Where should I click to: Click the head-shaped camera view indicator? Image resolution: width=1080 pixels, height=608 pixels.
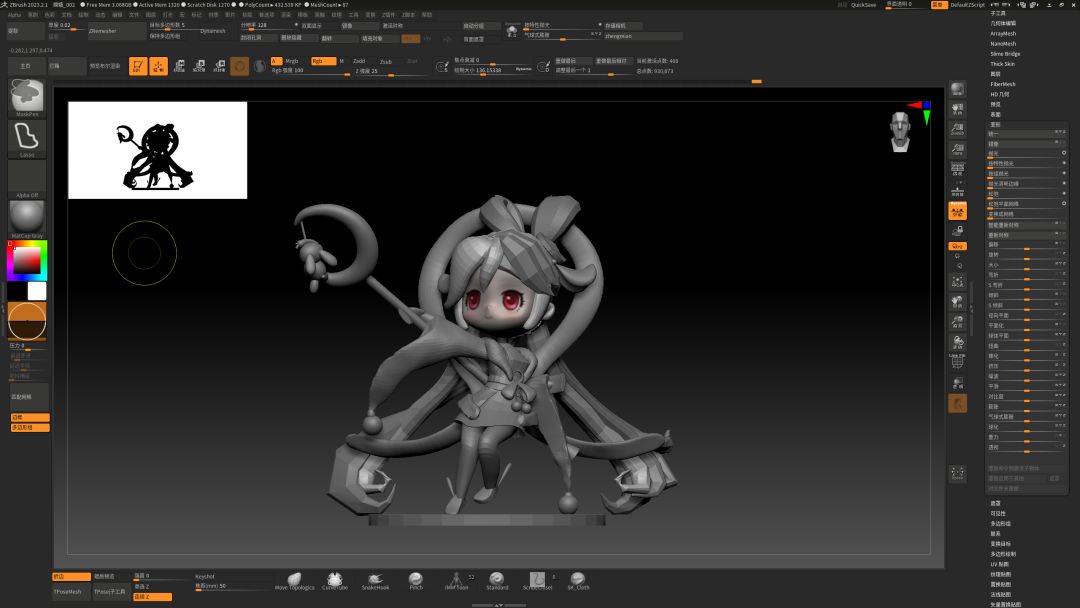900,132
